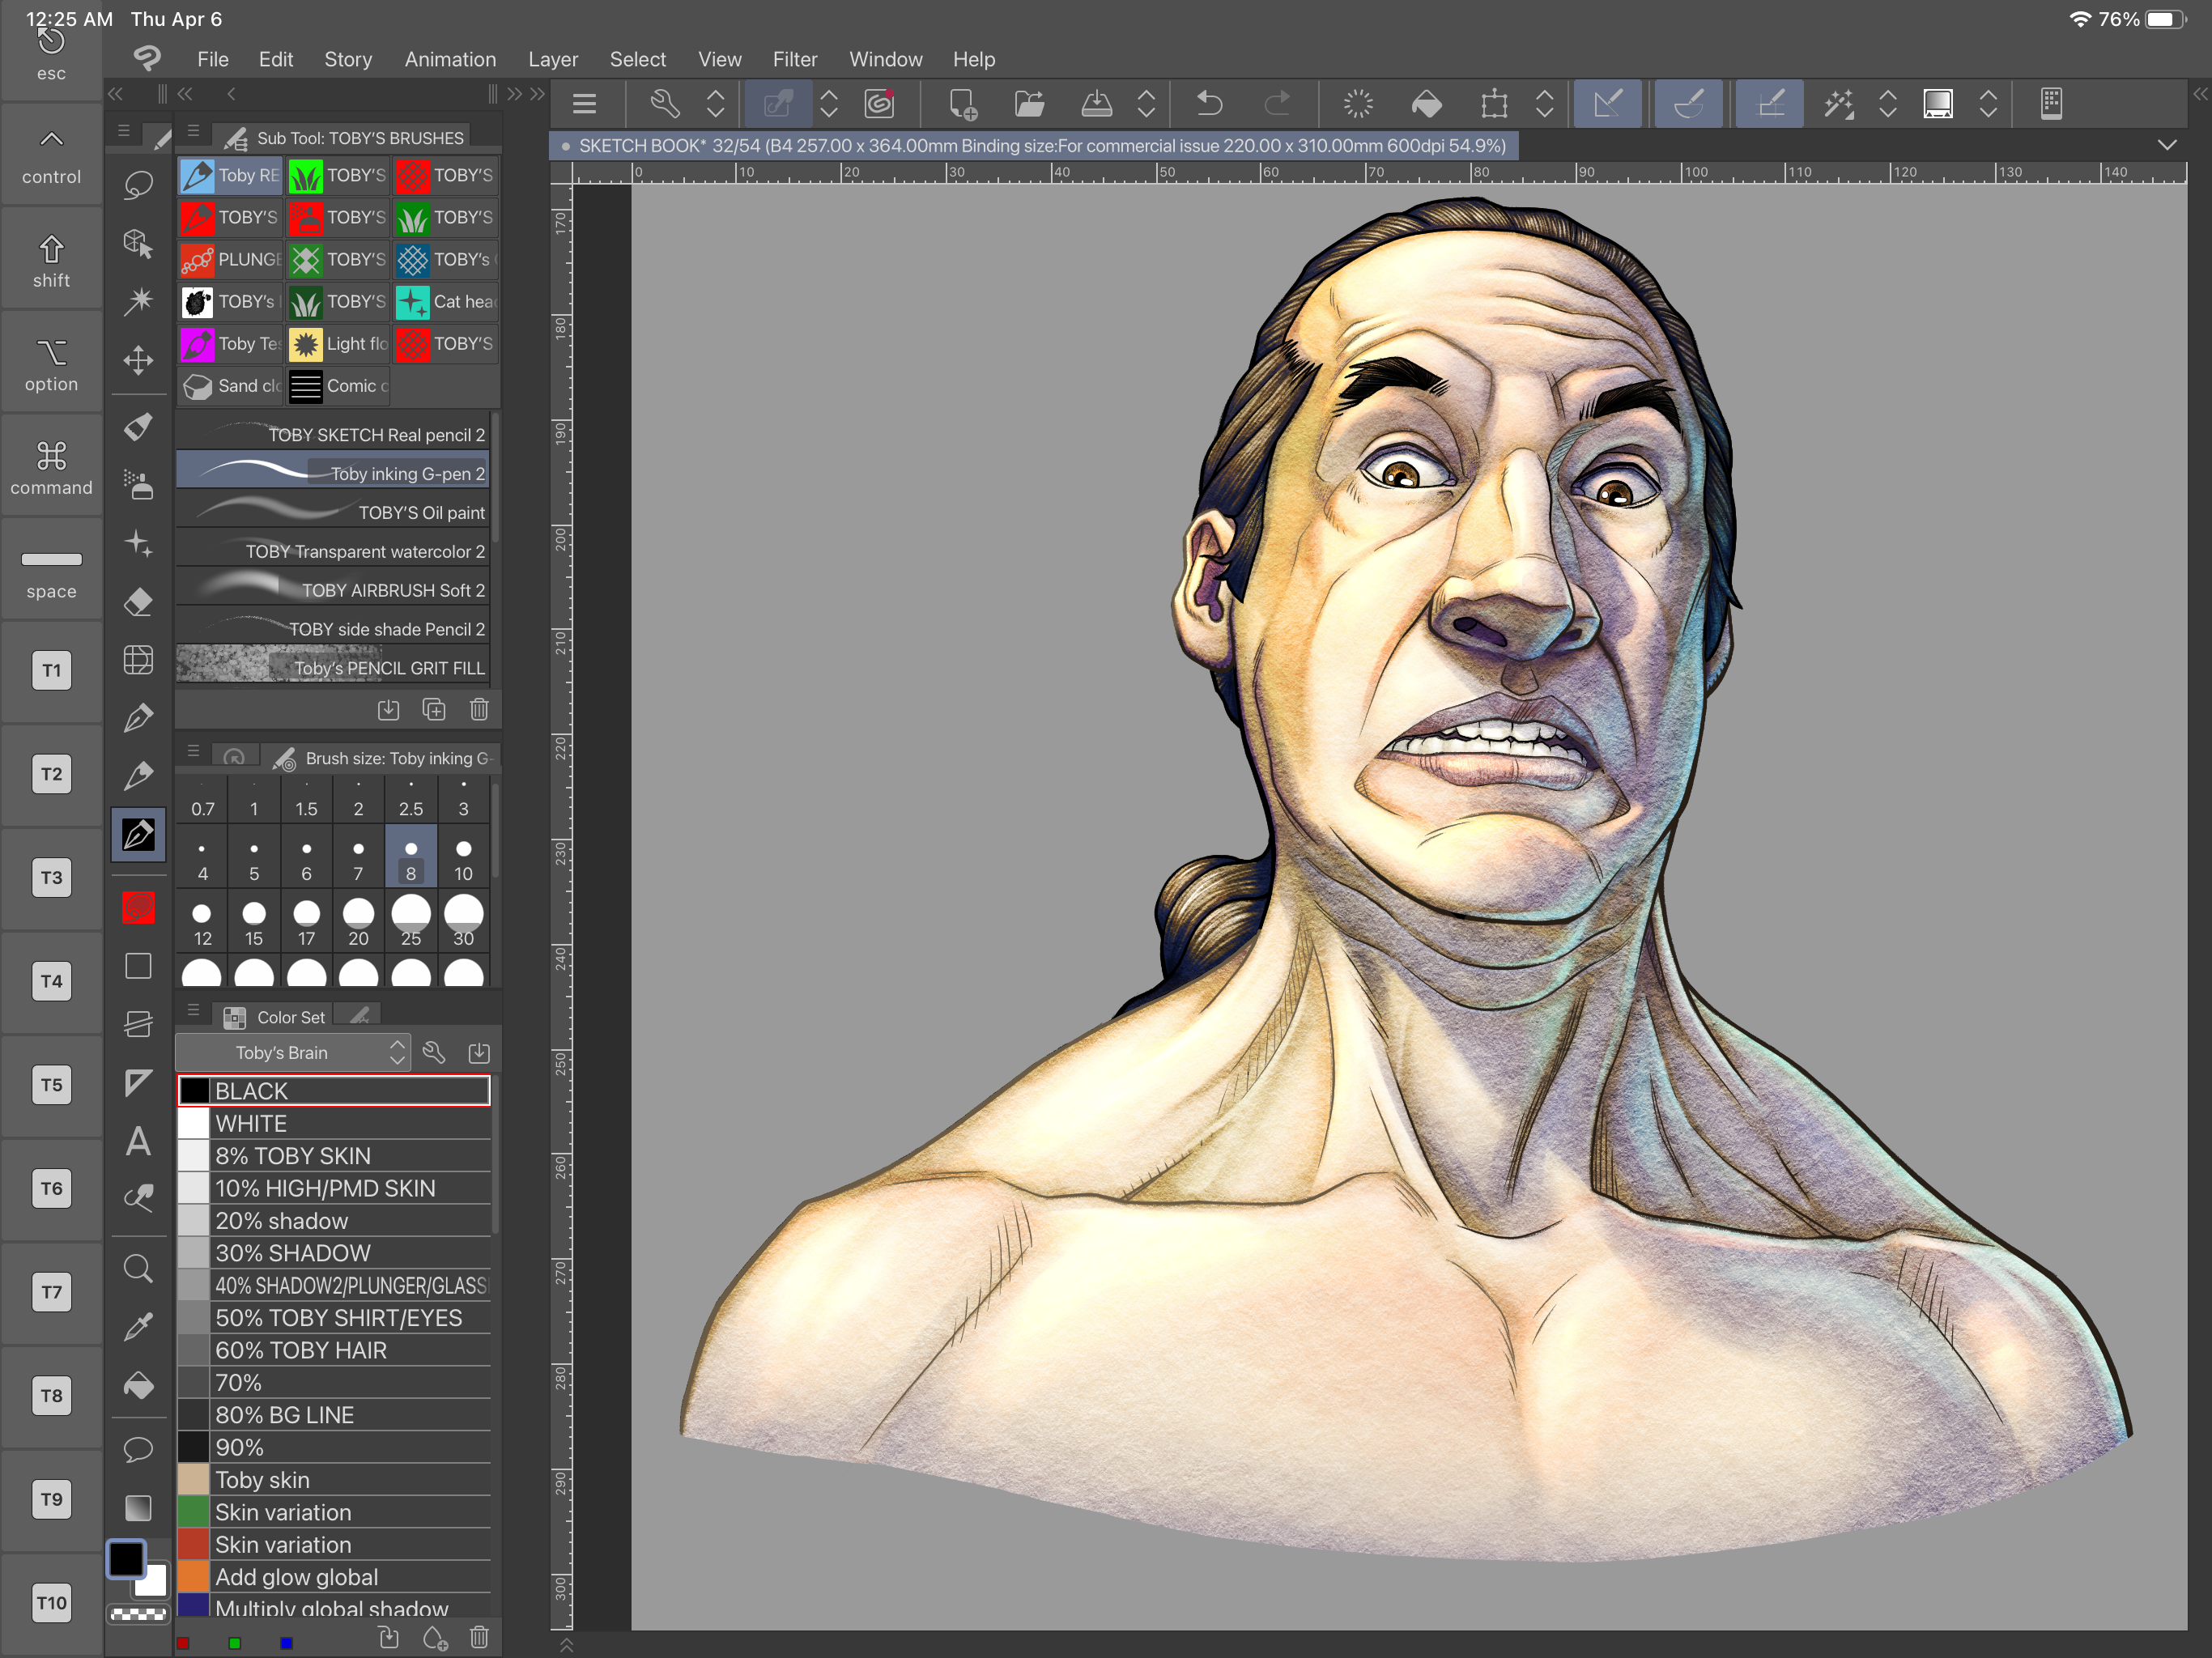Choose TOBY SKETCH Real pencil 2
Viewport: 2212px width, 1658px height.
click(332, 434)
